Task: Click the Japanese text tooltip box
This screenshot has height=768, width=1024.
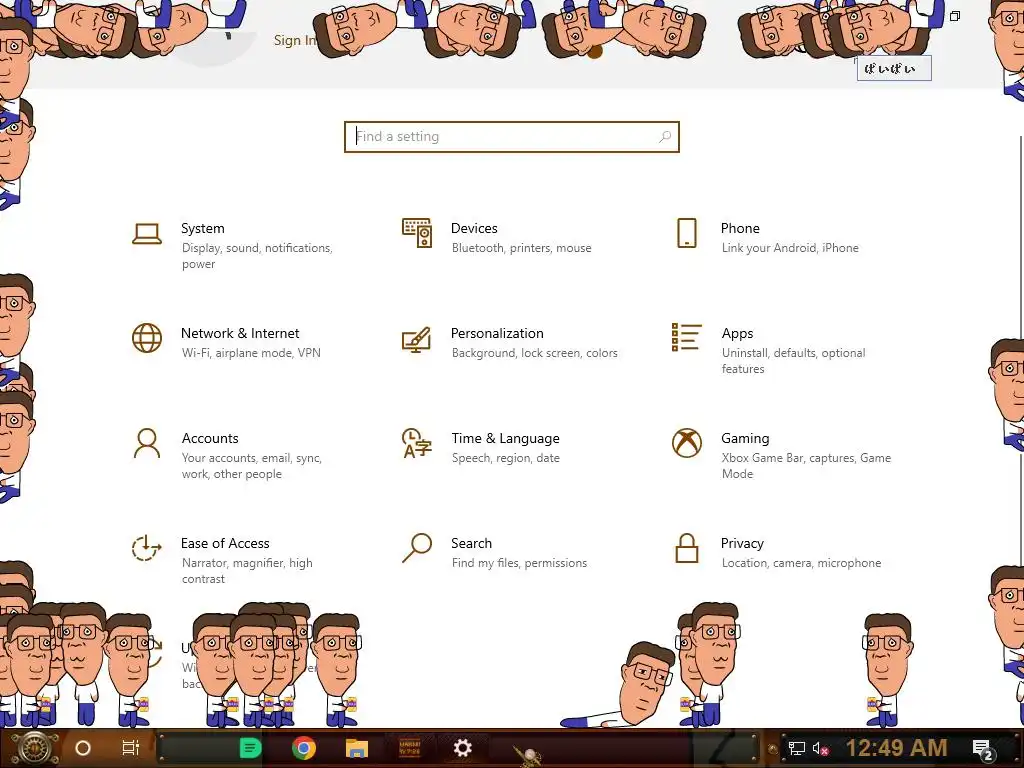Action: [x=894, y=69]
